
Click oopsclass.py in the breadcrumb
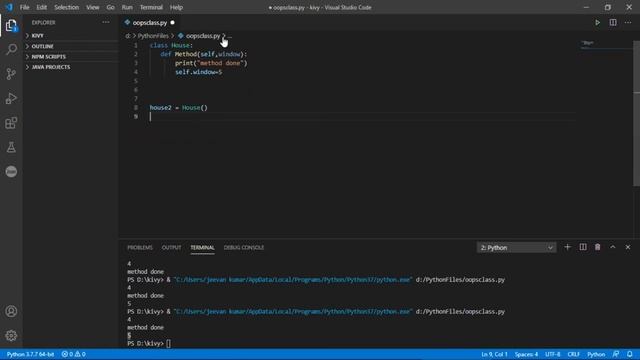pos(203,36)
